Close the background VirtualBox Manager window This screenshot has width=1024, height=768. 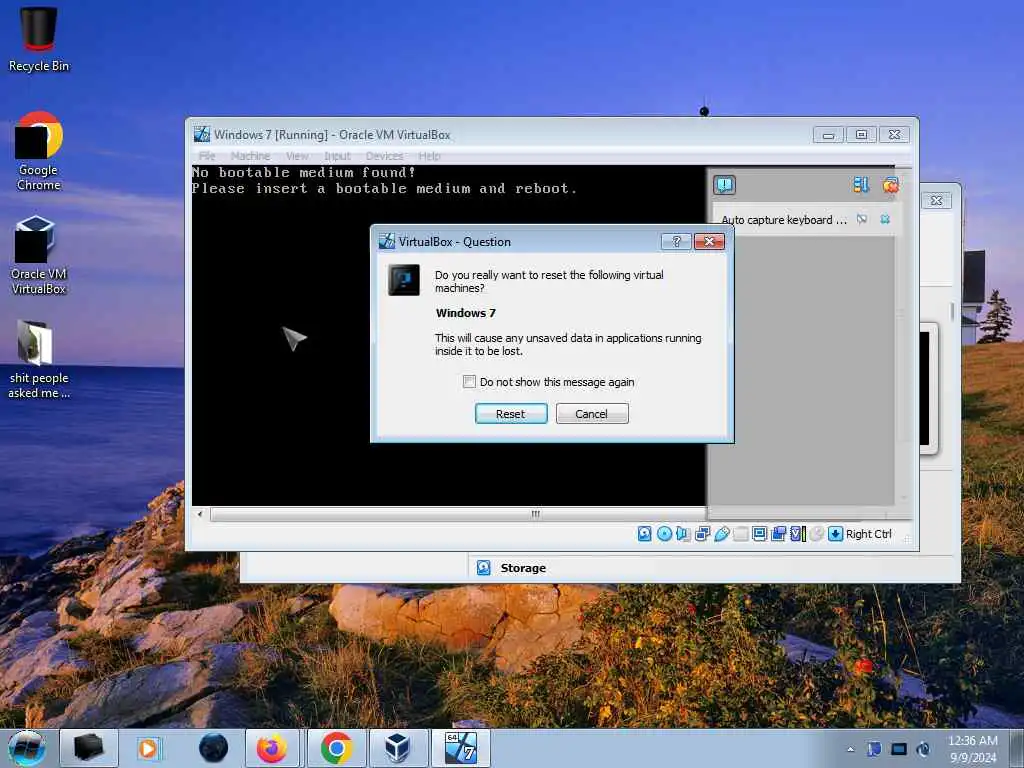pos(936,200)
